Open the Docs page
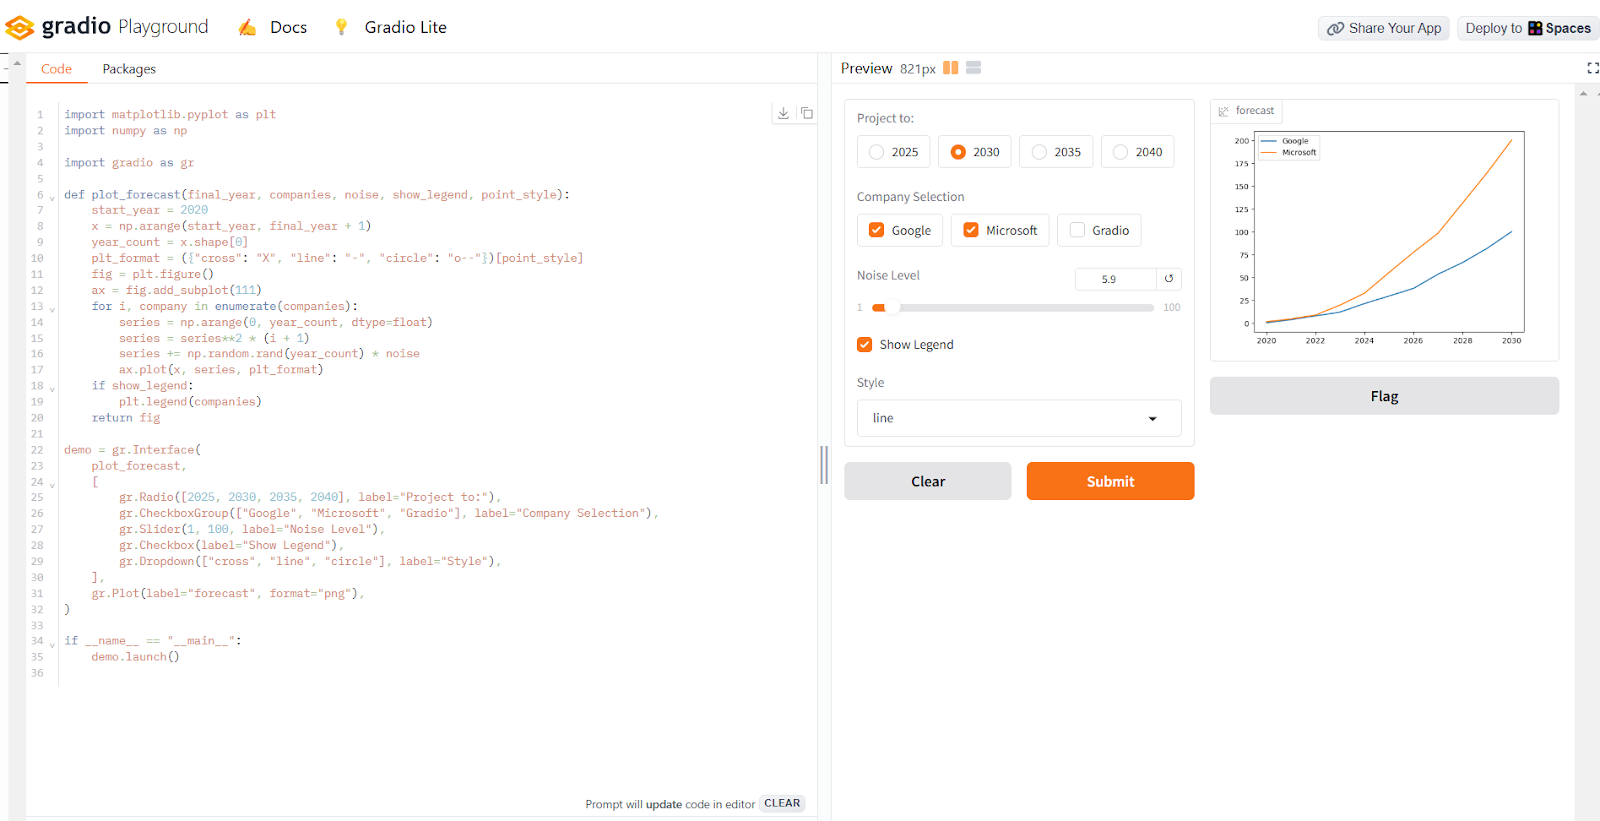The image size is (1600, 821). tap(288, 27)
